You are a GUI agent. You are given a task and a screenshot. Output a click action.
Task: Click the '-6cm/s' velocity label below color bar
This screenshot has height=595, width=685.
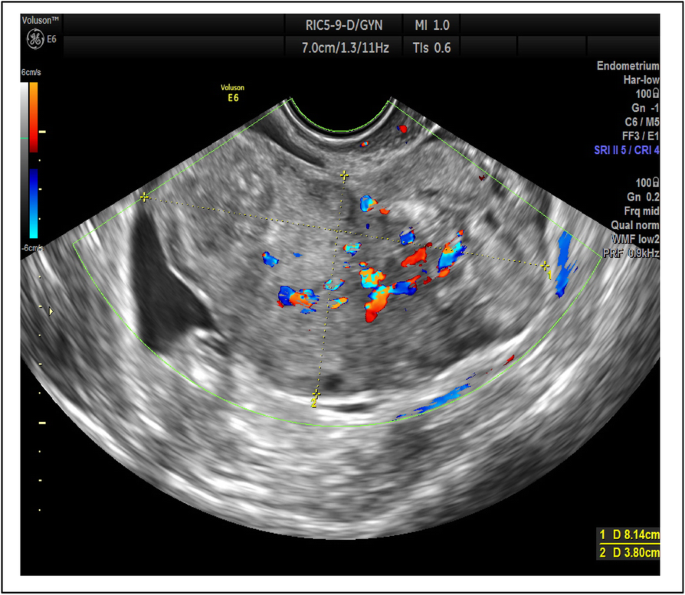32,248
